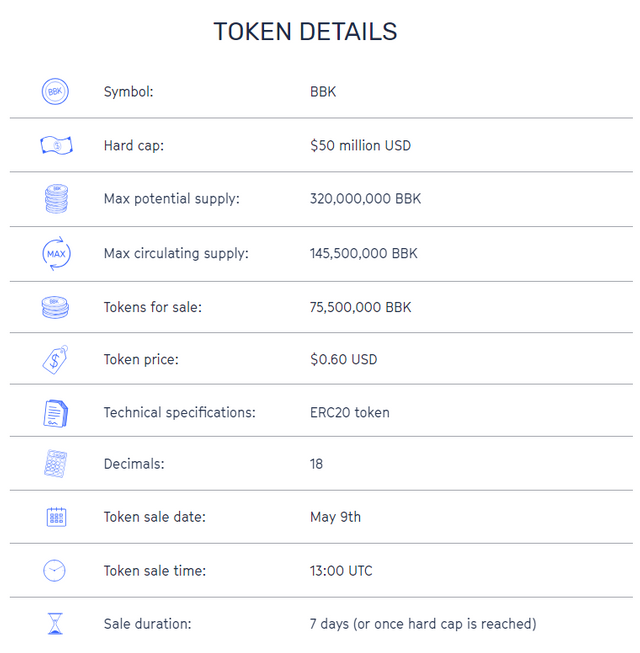Viewport: 640px width, 653px height.
Task: Click the 320,000,000 BBK supply value
Action: 365,199
